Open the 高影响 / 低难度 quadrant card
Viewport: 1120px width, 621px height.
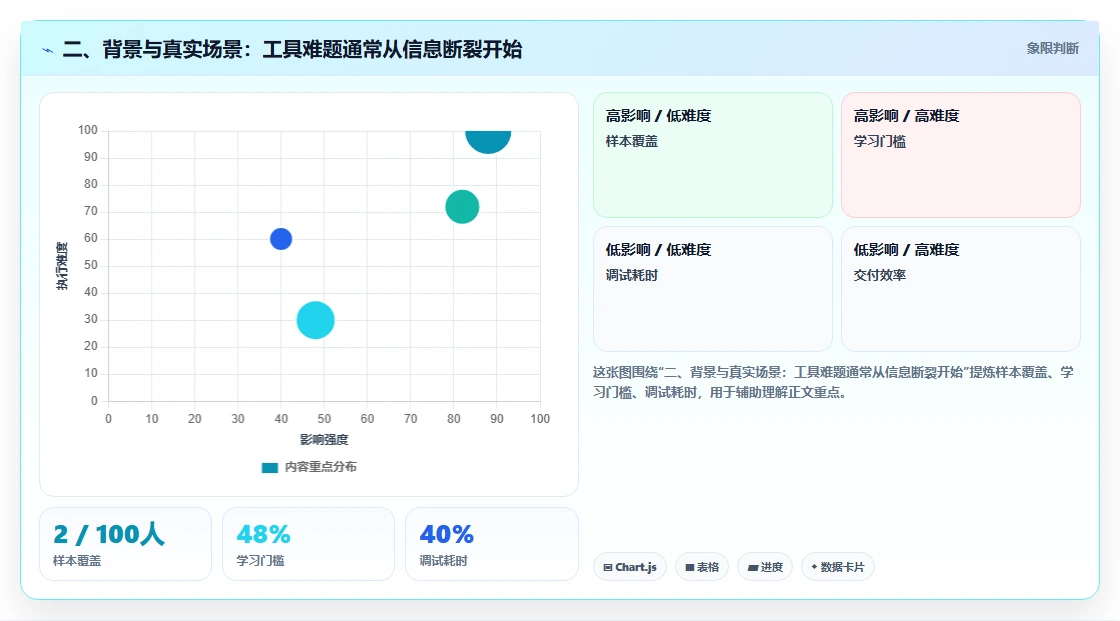point(713,154)
